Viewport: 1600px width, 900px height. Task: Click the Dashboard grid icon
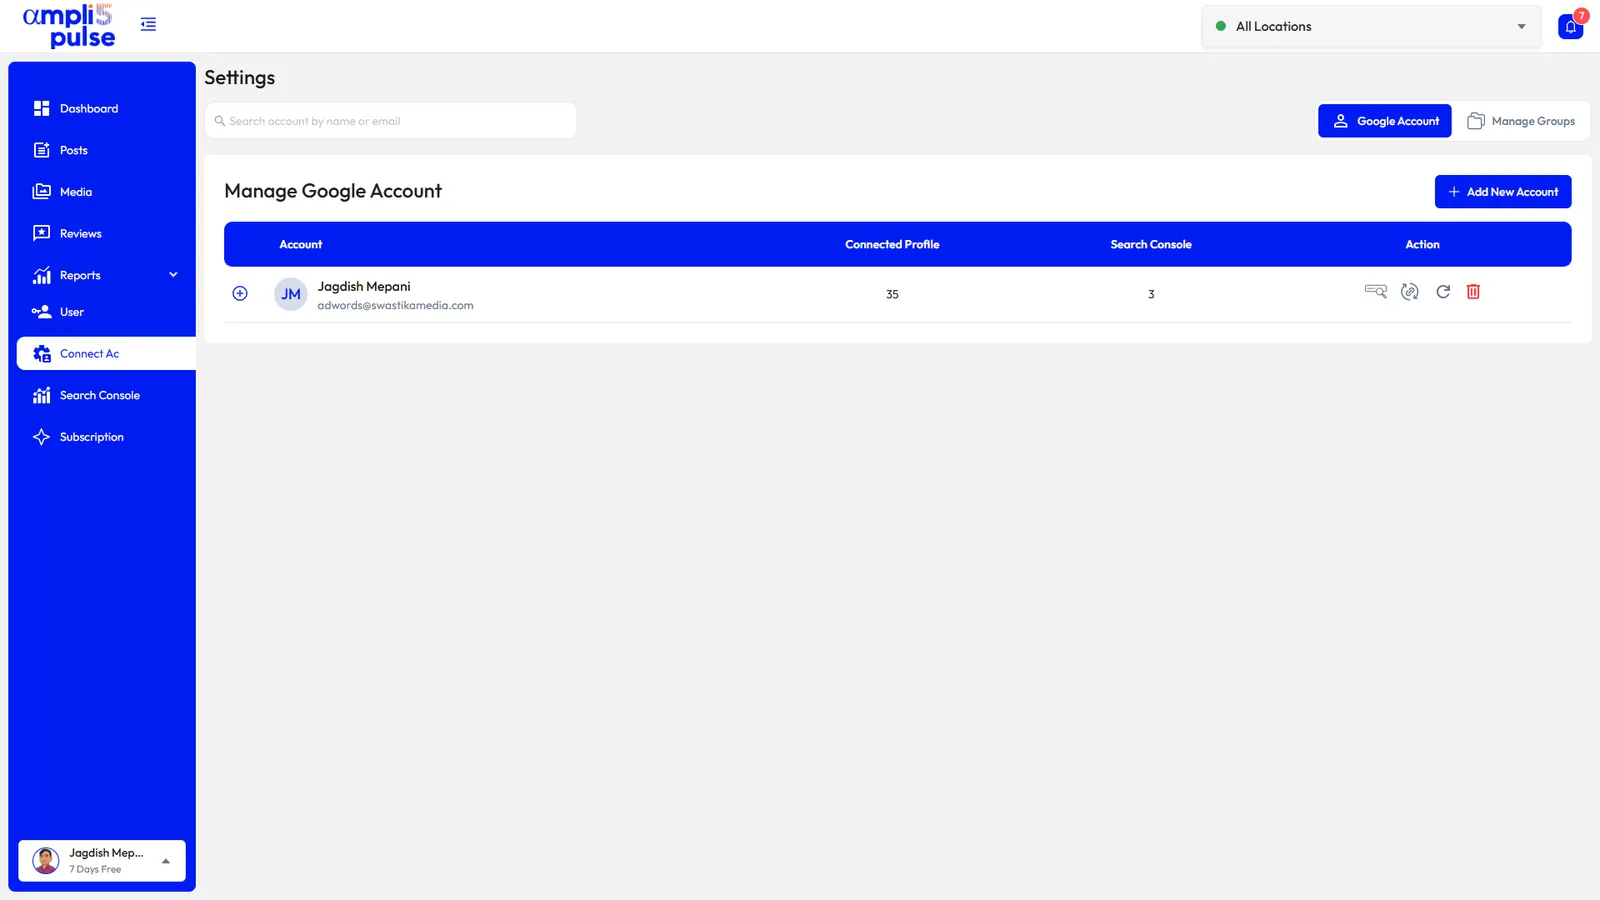[x=41, y=108]
